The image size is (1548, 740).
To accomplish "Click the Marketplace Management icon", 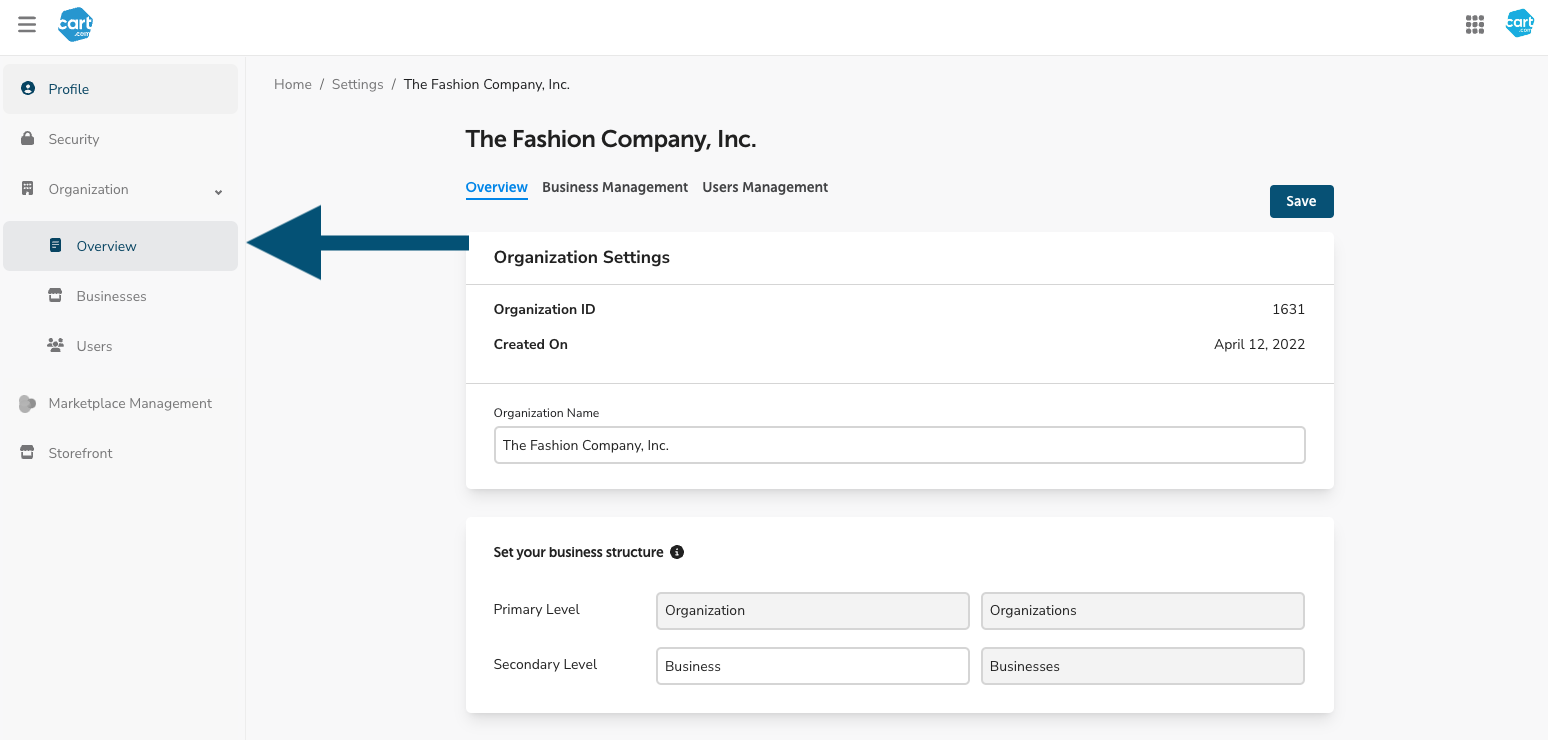I will [28, 404].
